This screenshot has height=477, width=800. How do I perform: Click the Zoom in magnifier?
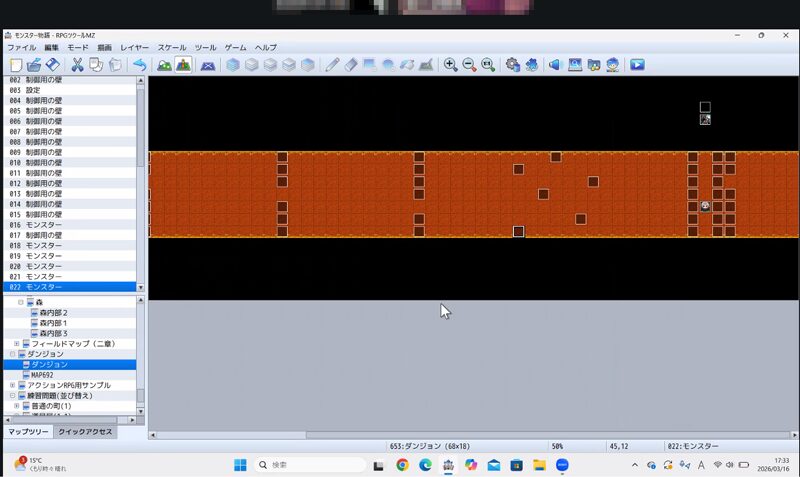[x=450, y=65]
